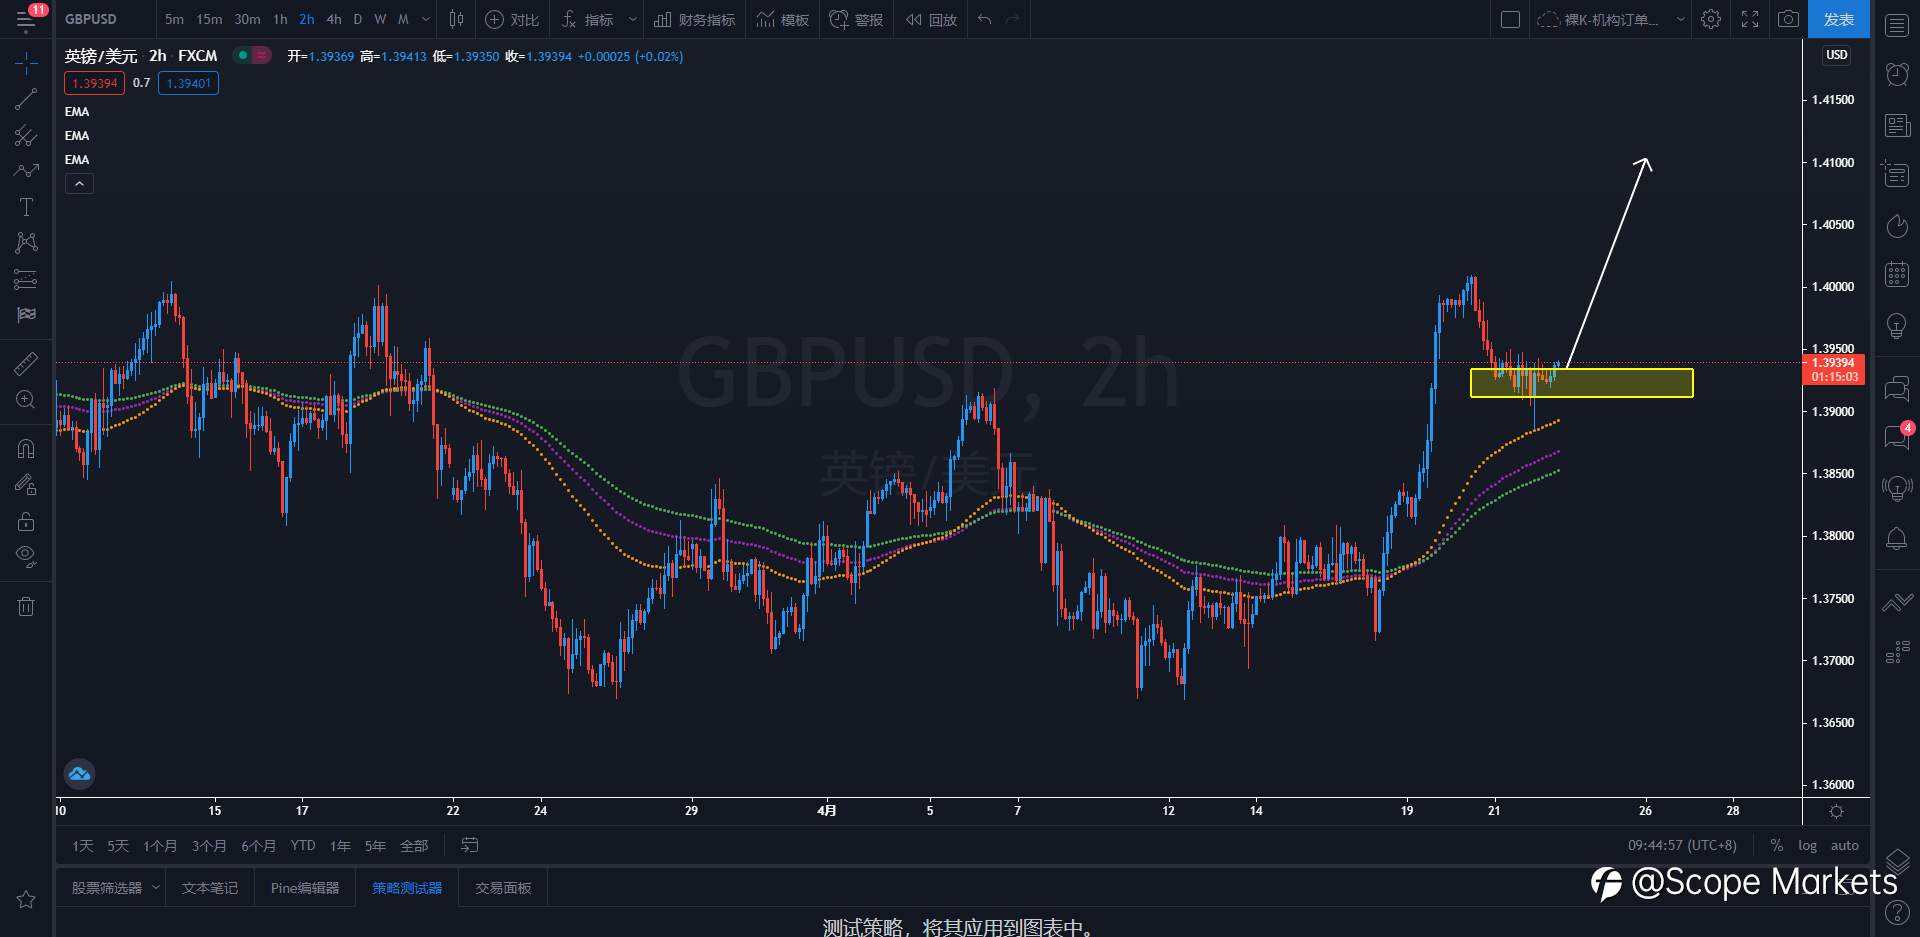
Task: Open the go to date icon
Action: coord(469,846)
